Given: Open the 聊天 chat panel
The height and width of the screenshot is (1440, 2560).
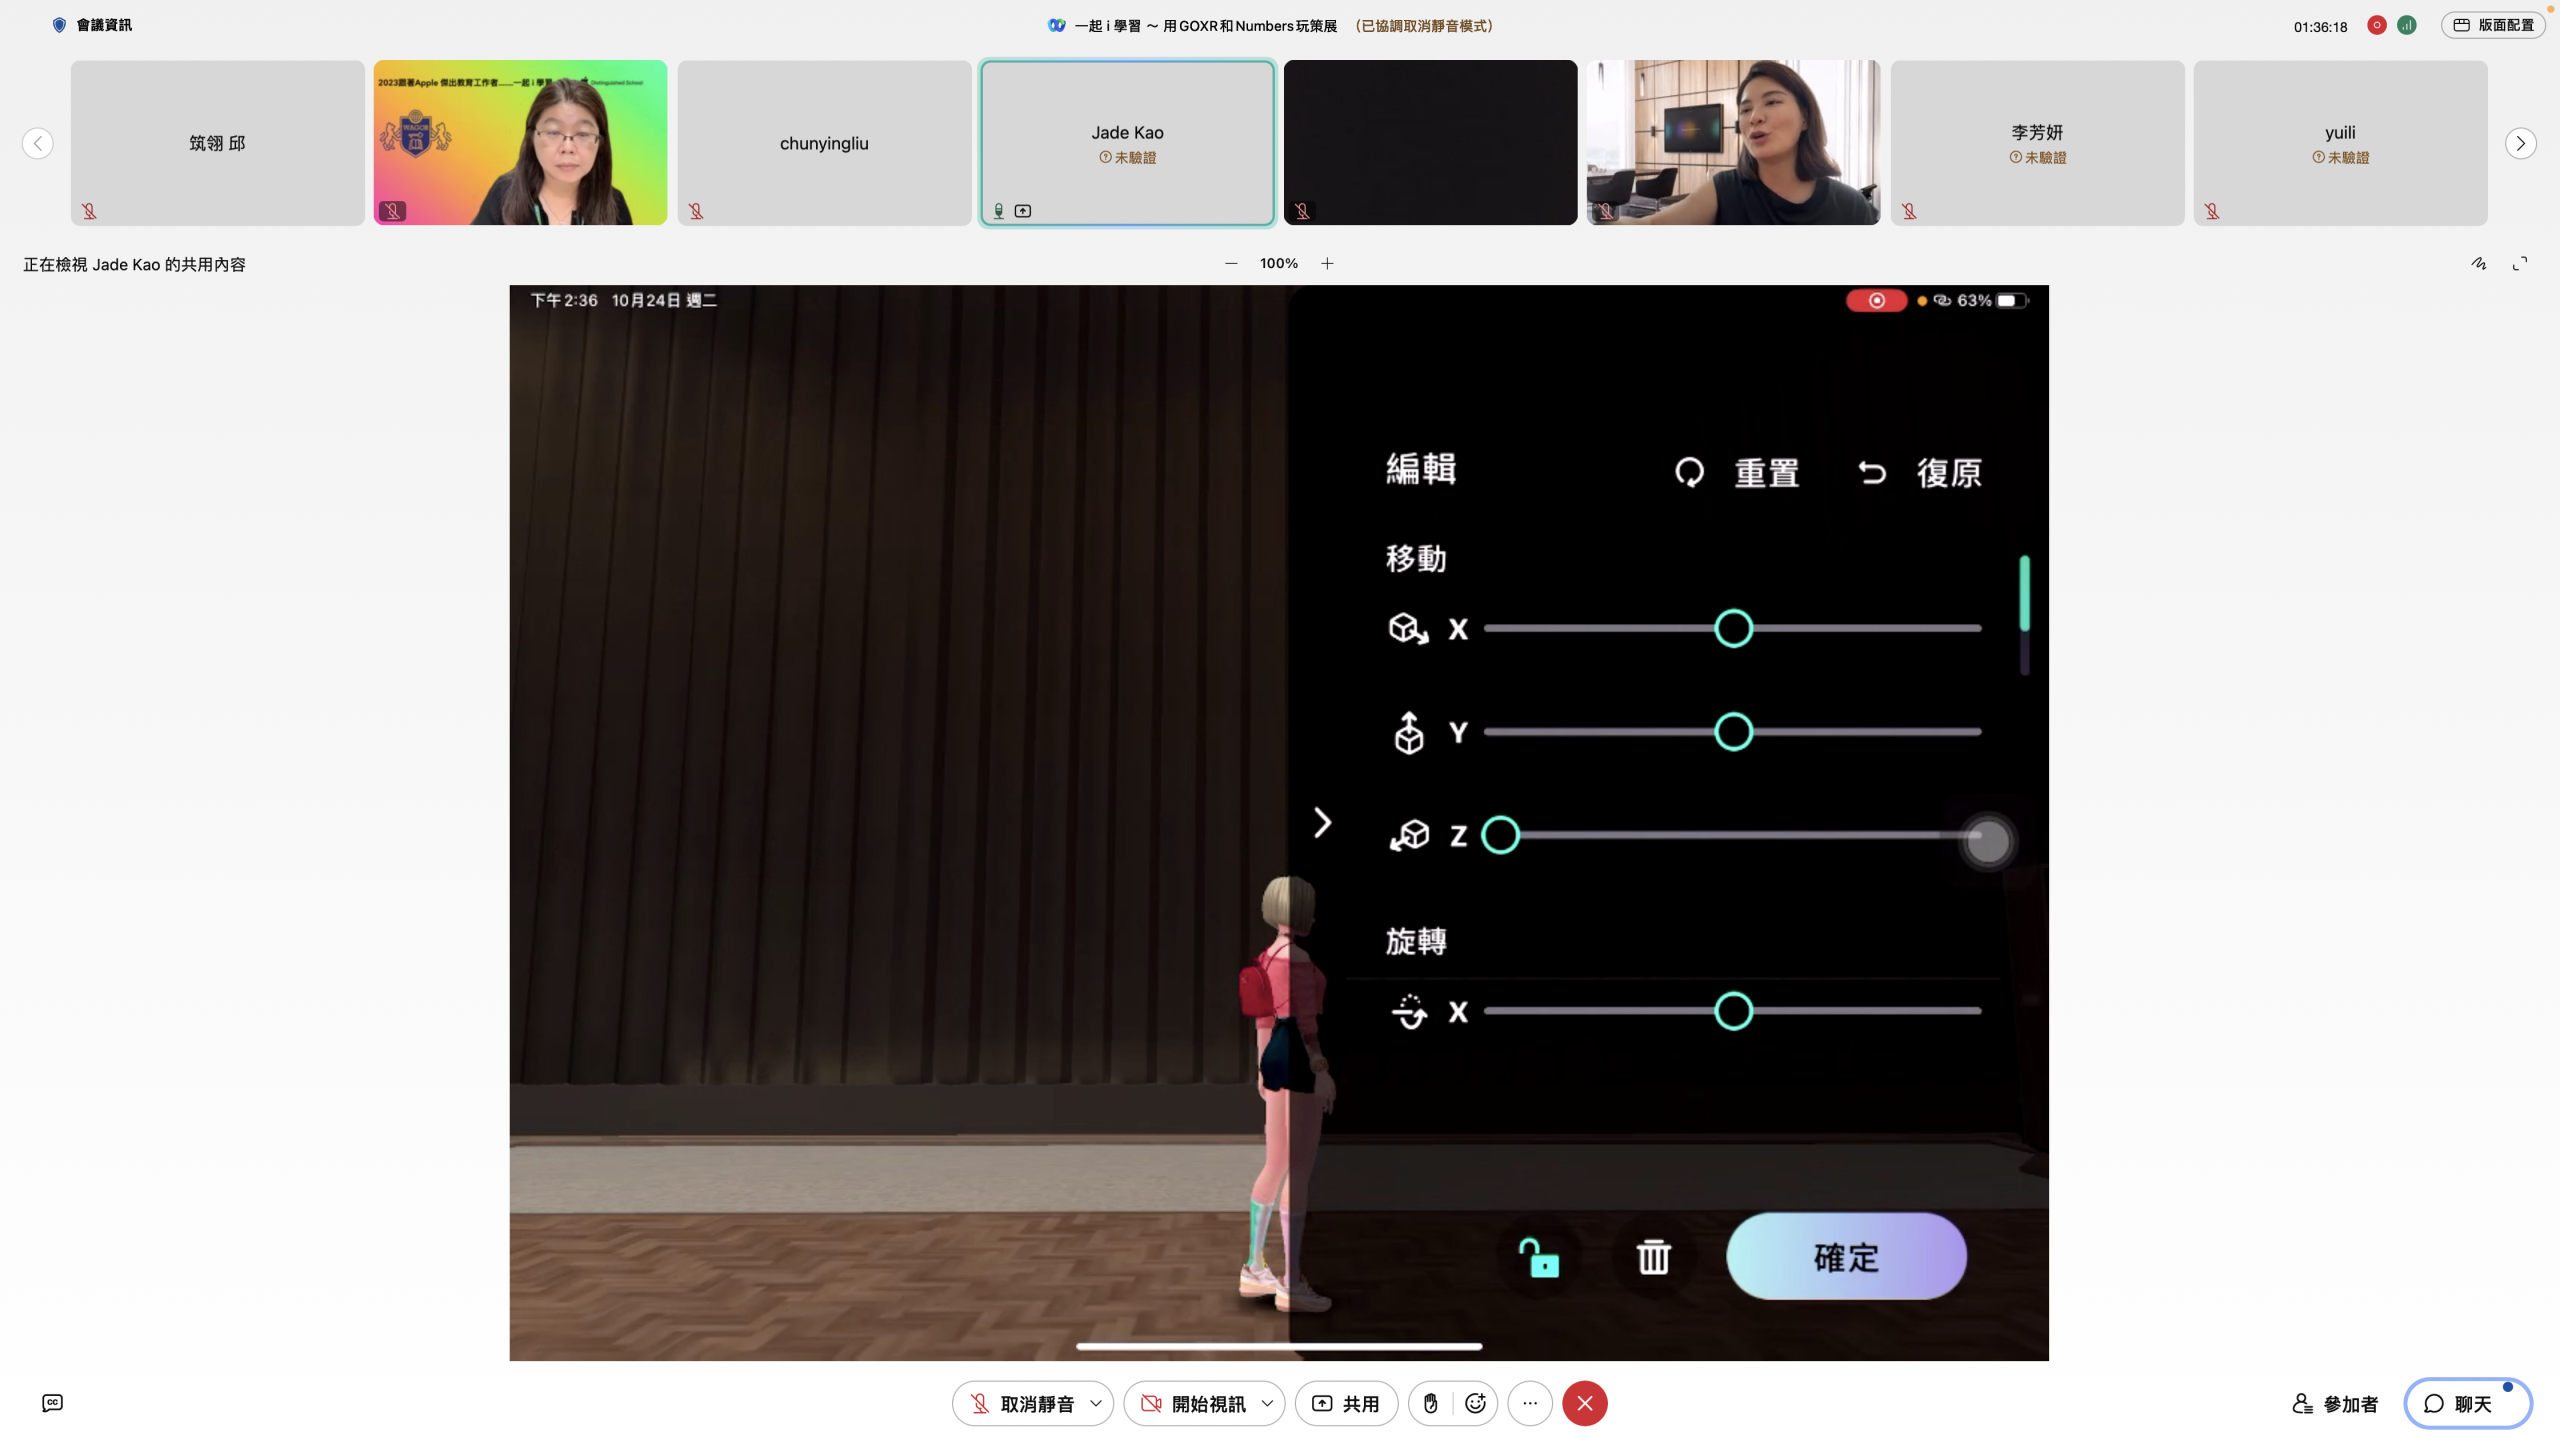Looking at the screenshot, I should click(2467, 1404).
